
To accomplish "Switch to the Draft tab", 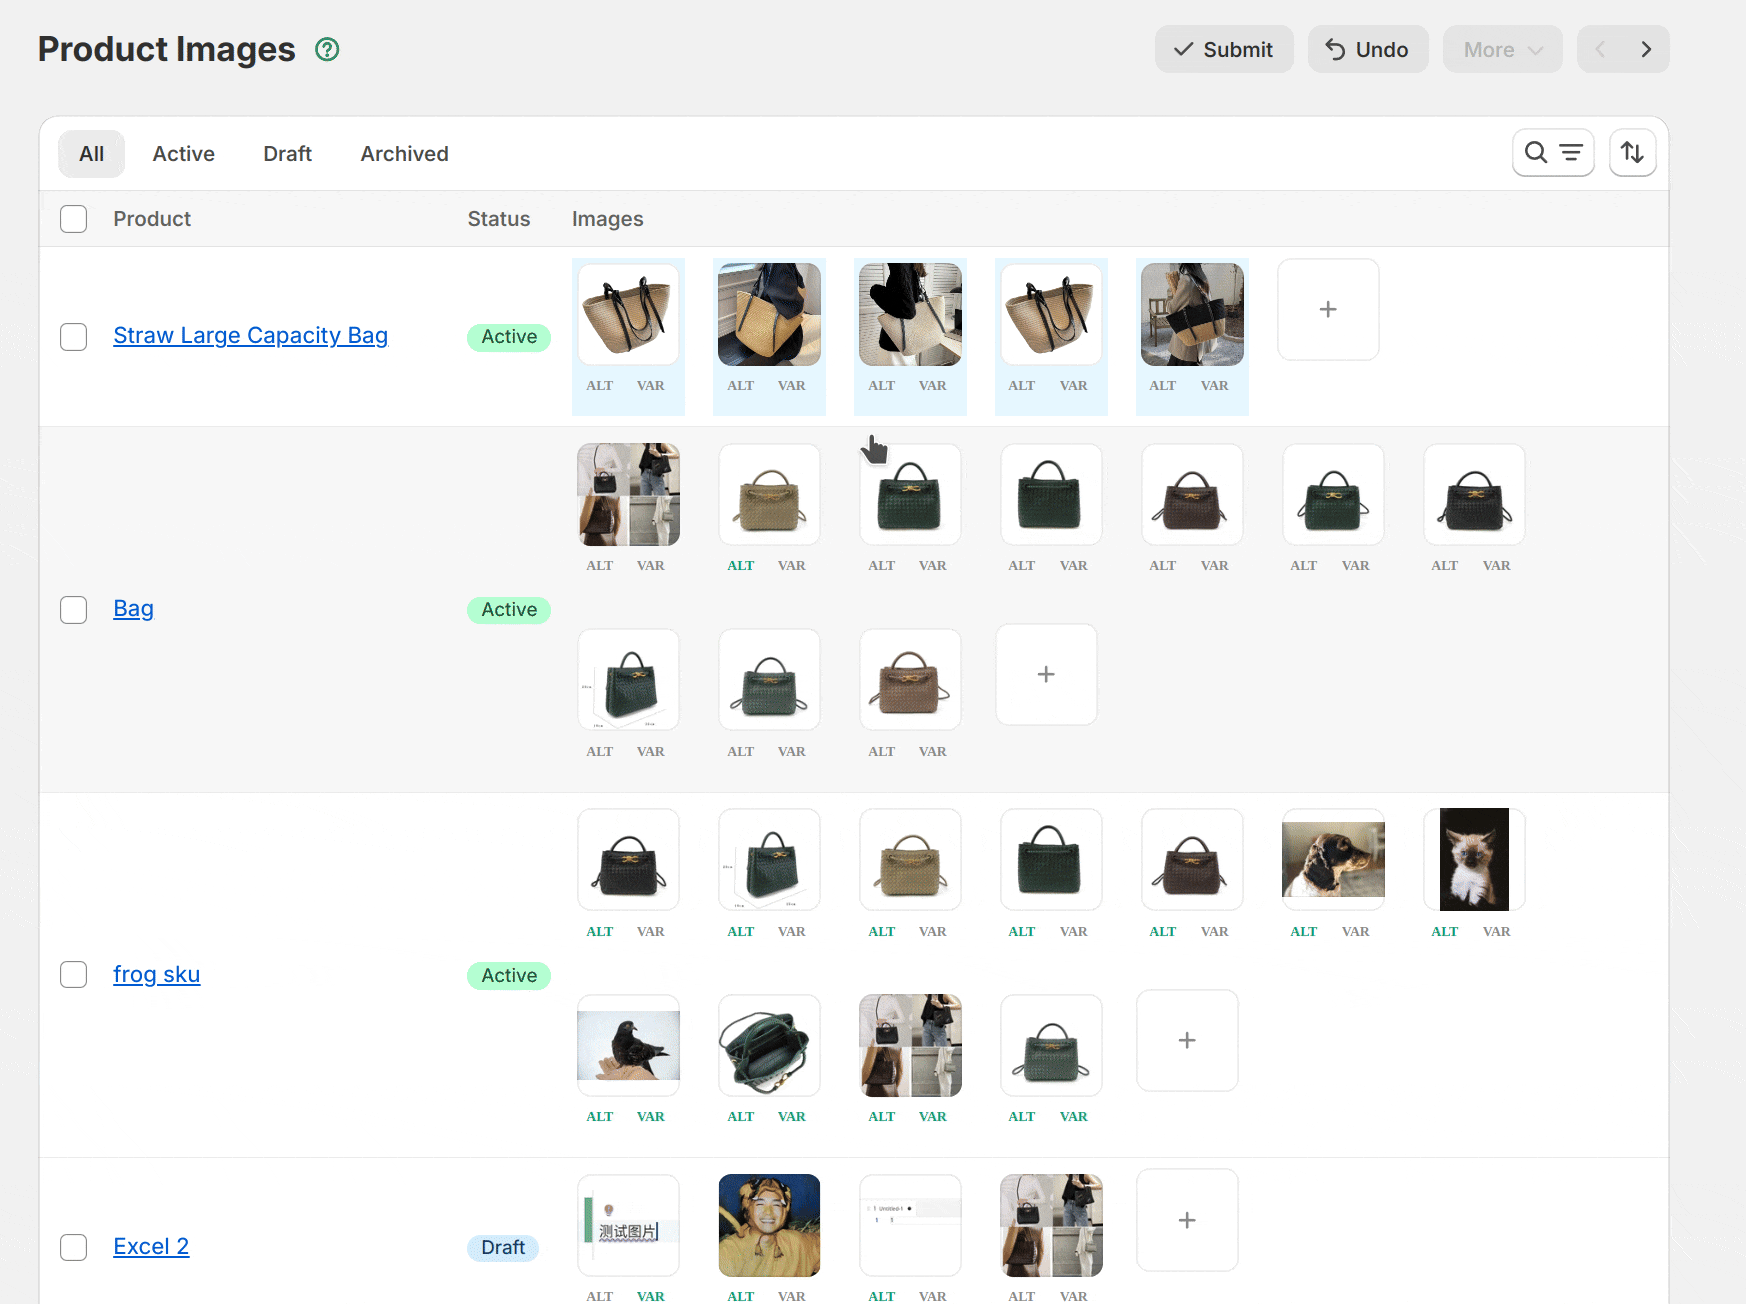I will (287, 154).
